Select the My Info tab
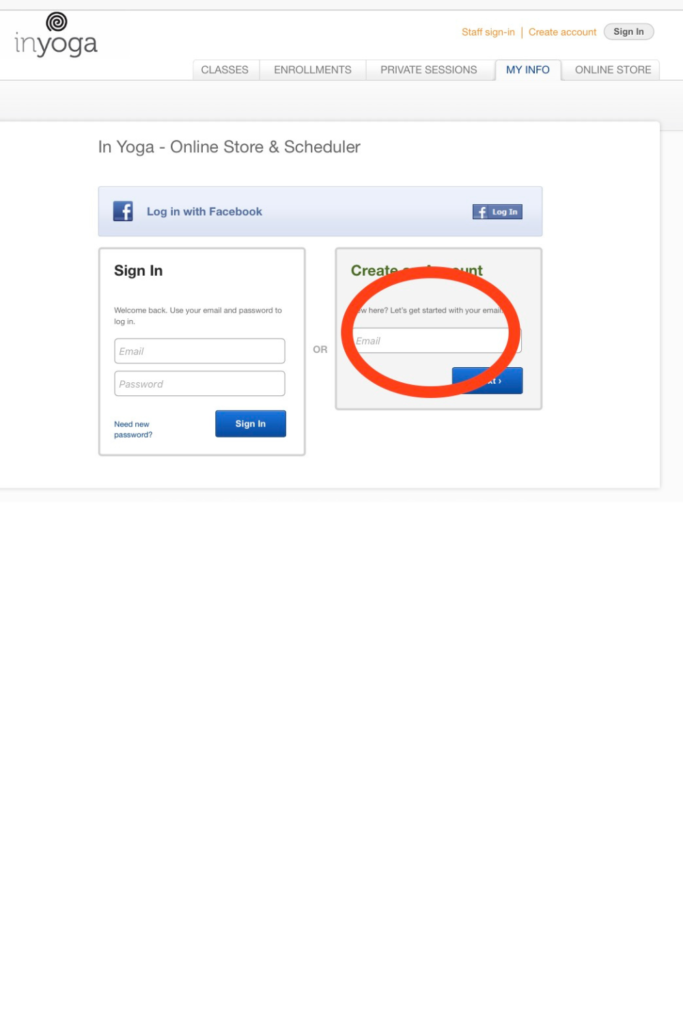This screenshot has height=1024, width=683. point(528,70)
